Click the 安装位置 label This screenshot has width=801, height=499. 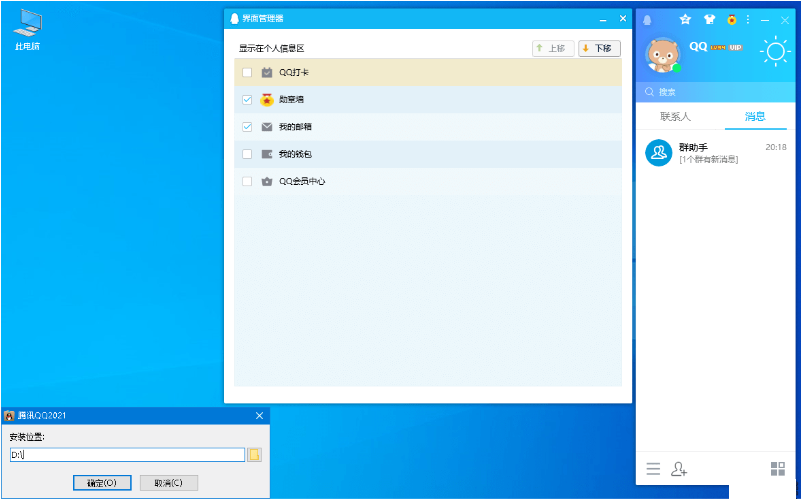(27, 437)
